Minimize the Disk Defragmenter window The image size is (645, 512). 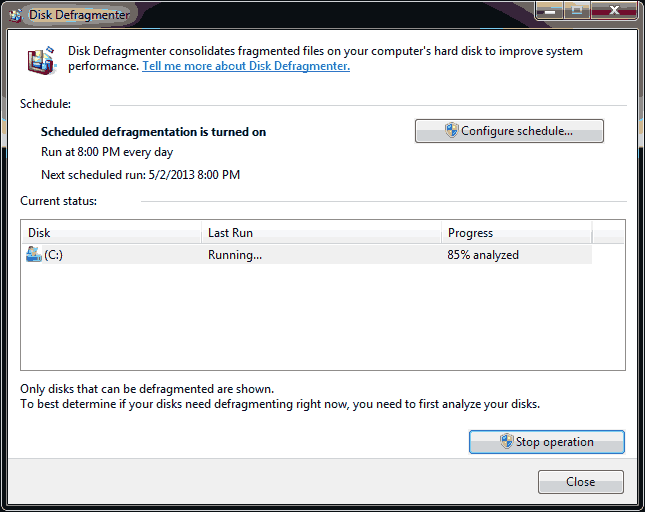pos(550,11)
